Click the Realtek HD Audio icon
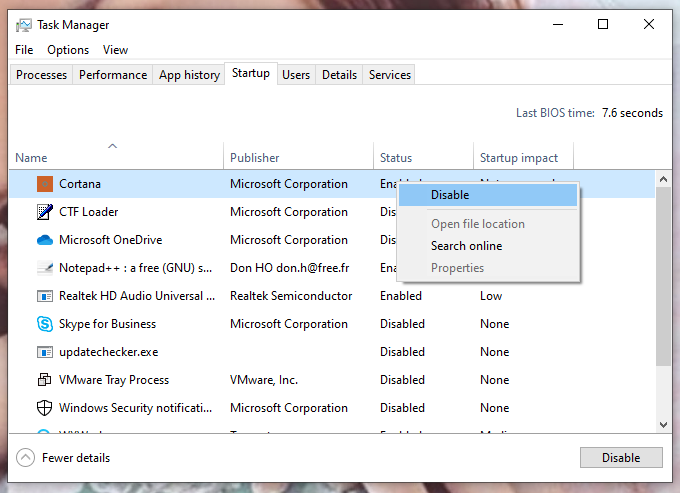Image resolution: width=680 pixels, height=493 pixels. tap(45, 296)
